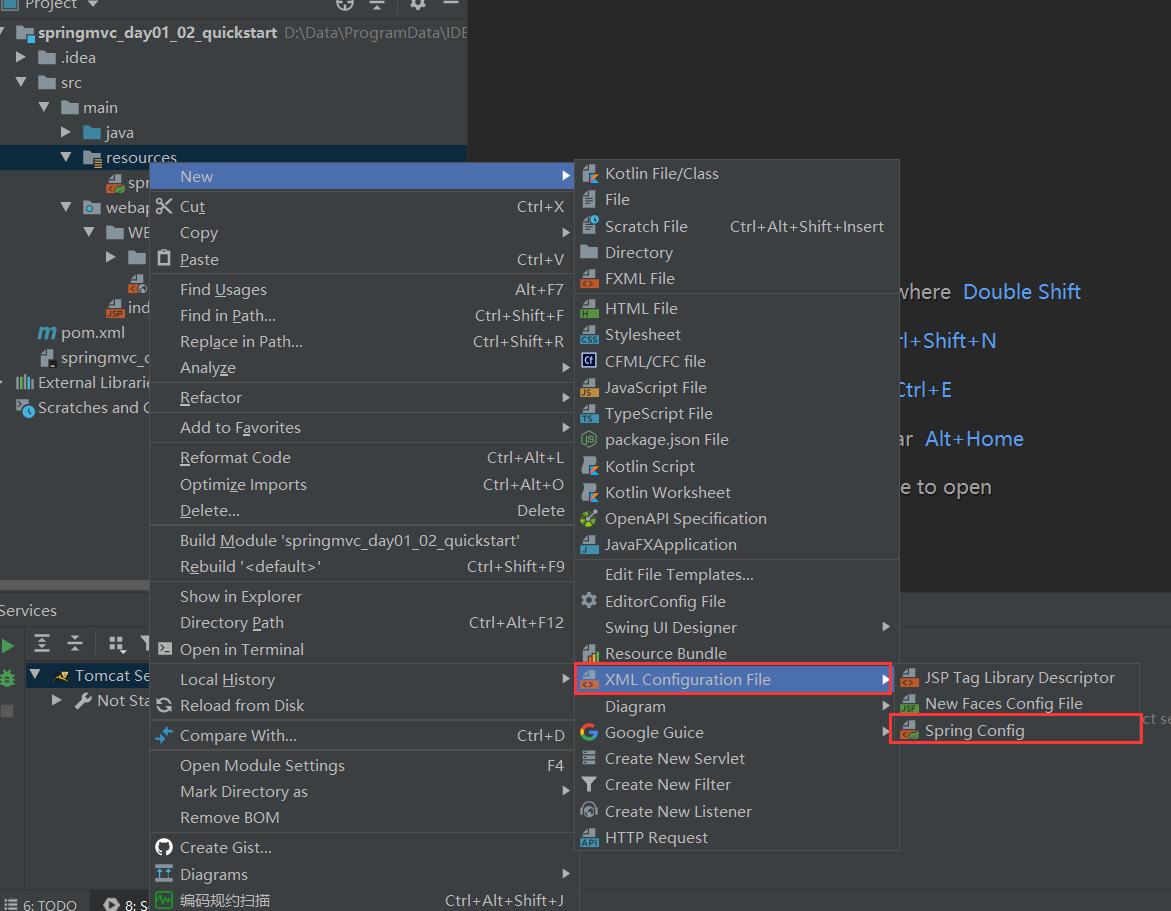
Task: Expand the Not Started node arrow
Action: click(x=57, y=700)
